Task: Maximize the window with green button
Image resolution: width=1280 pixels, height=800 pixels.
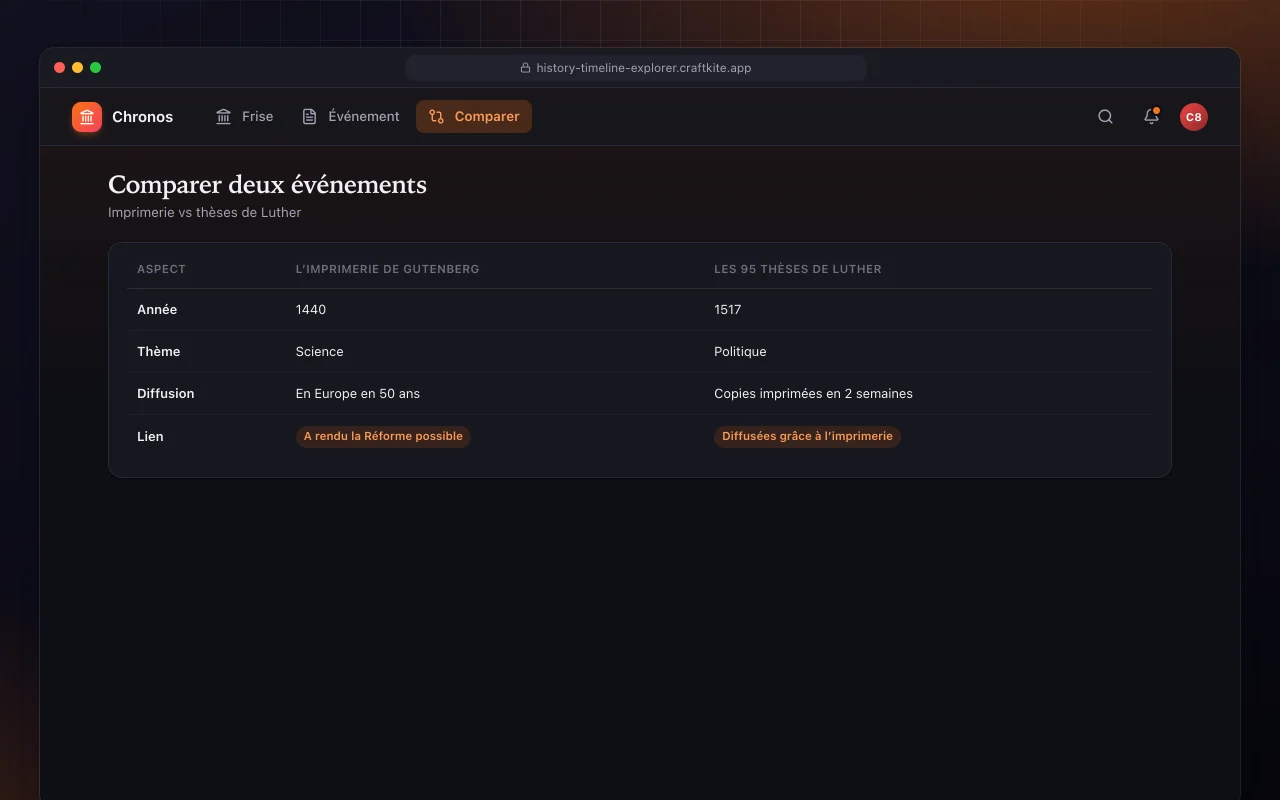Action: coord(95,68)
